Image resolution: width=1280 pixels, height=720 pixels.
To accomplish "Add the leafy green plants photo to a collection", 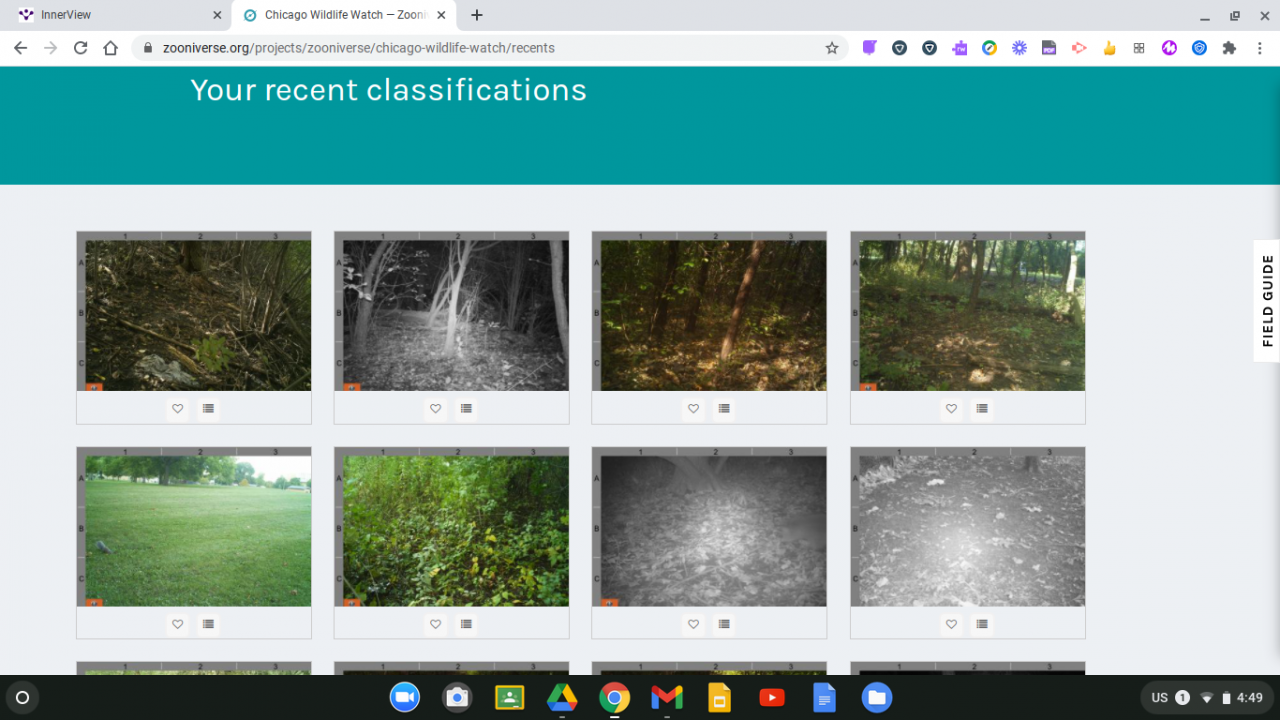I will click(466, 624).
